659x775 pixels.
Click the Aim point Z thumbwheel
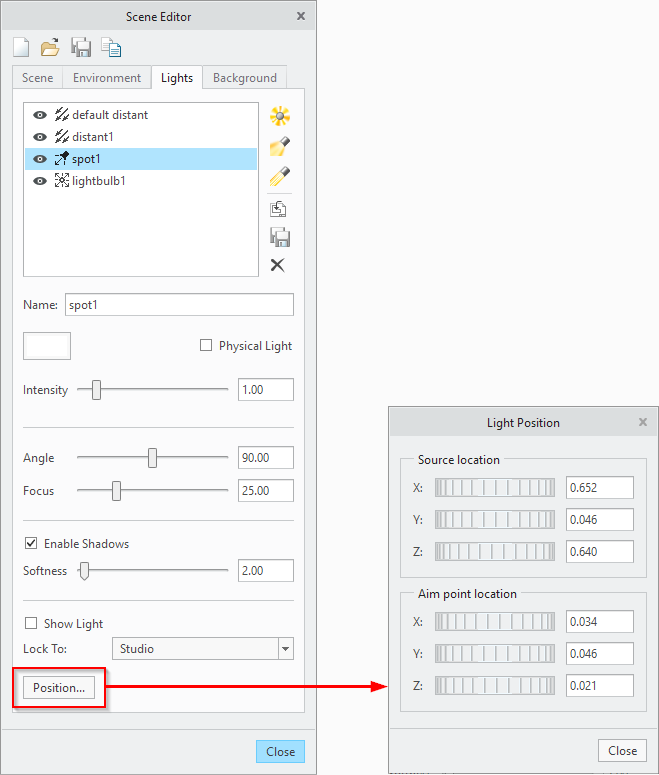tap(495, 686)
